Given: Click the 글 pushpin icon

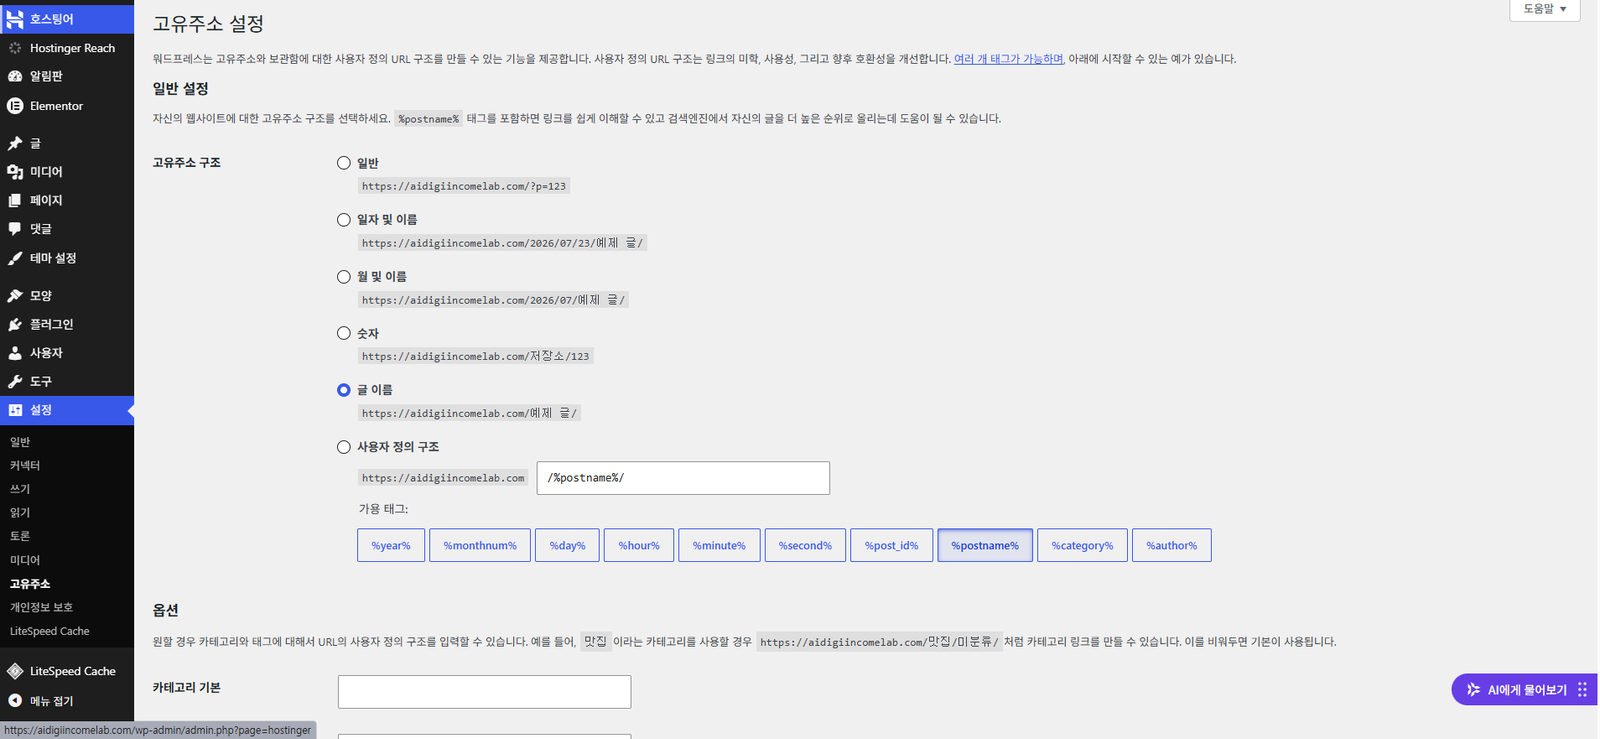Looking at the screenshot, I should (x=15, y=144).
